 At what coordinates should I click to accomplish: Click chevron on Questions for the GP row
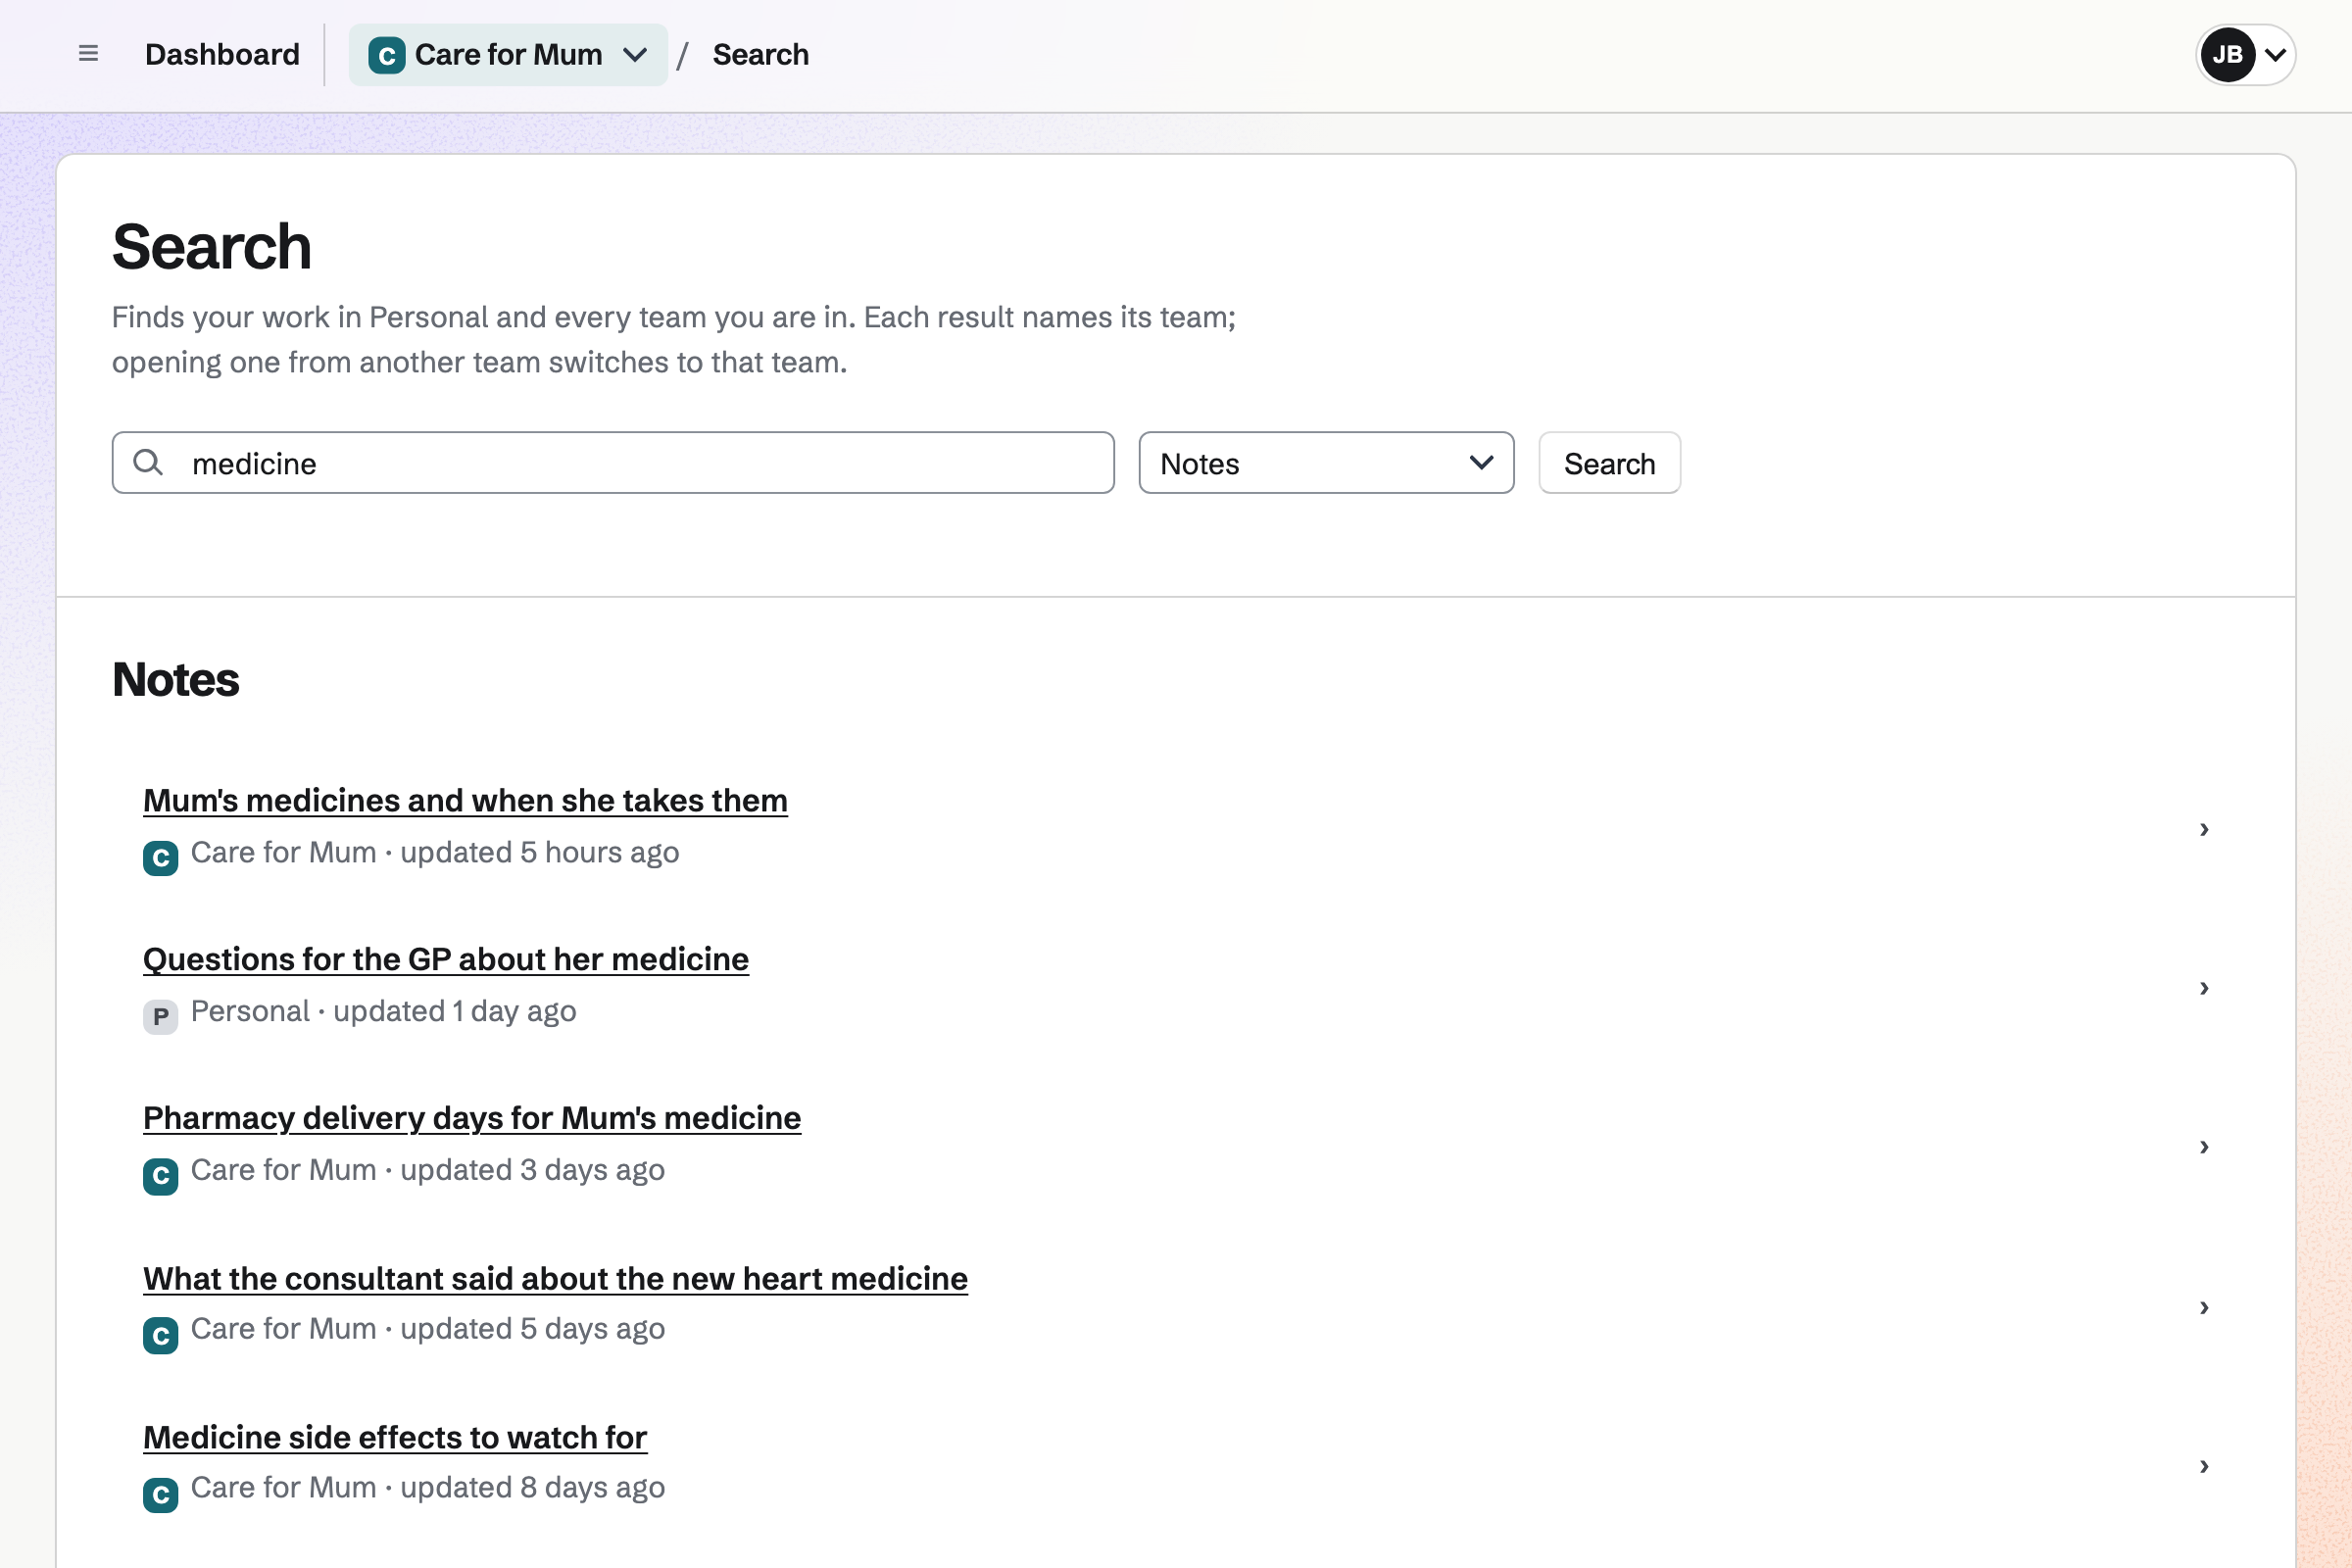(2204, 988)
